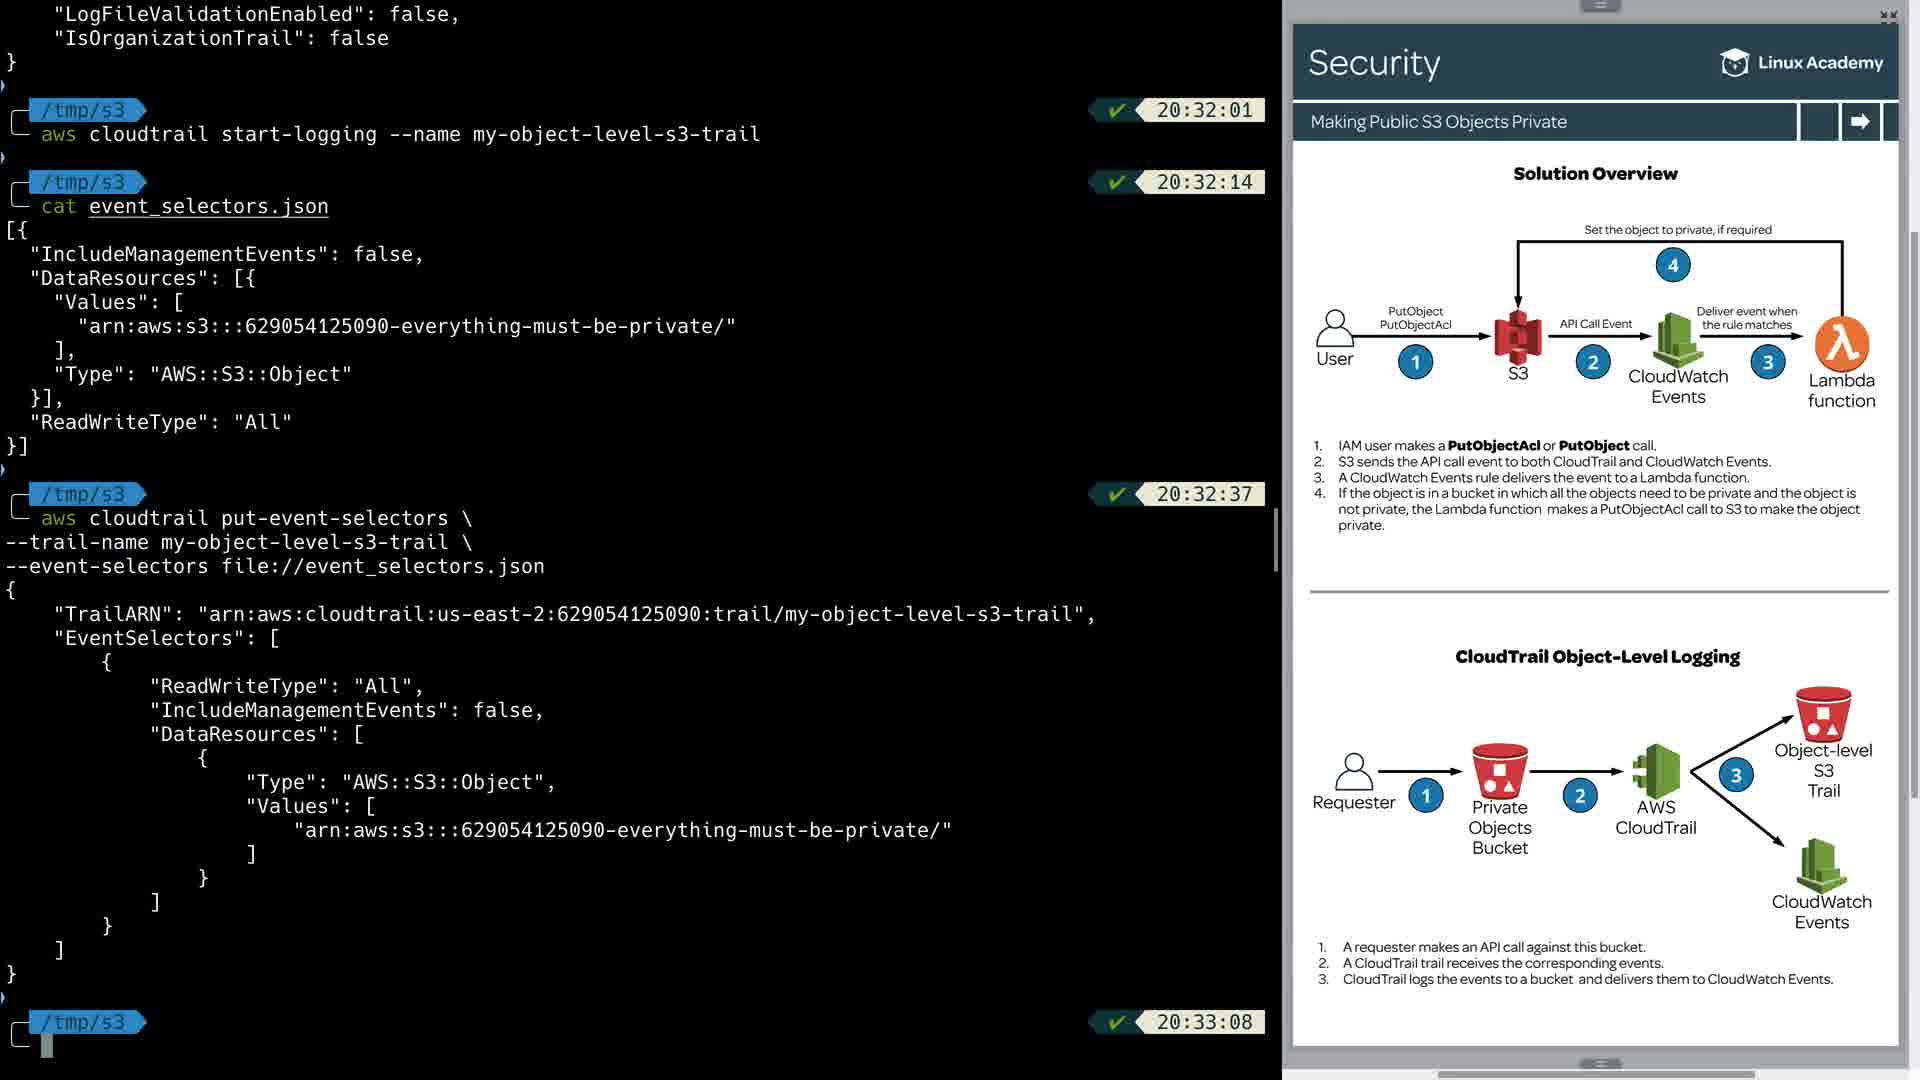The width and height of the screenshot is (1920, 1080).
Task: Click the slide panel horizontal scrollbar
Action: point(1596,1075)
